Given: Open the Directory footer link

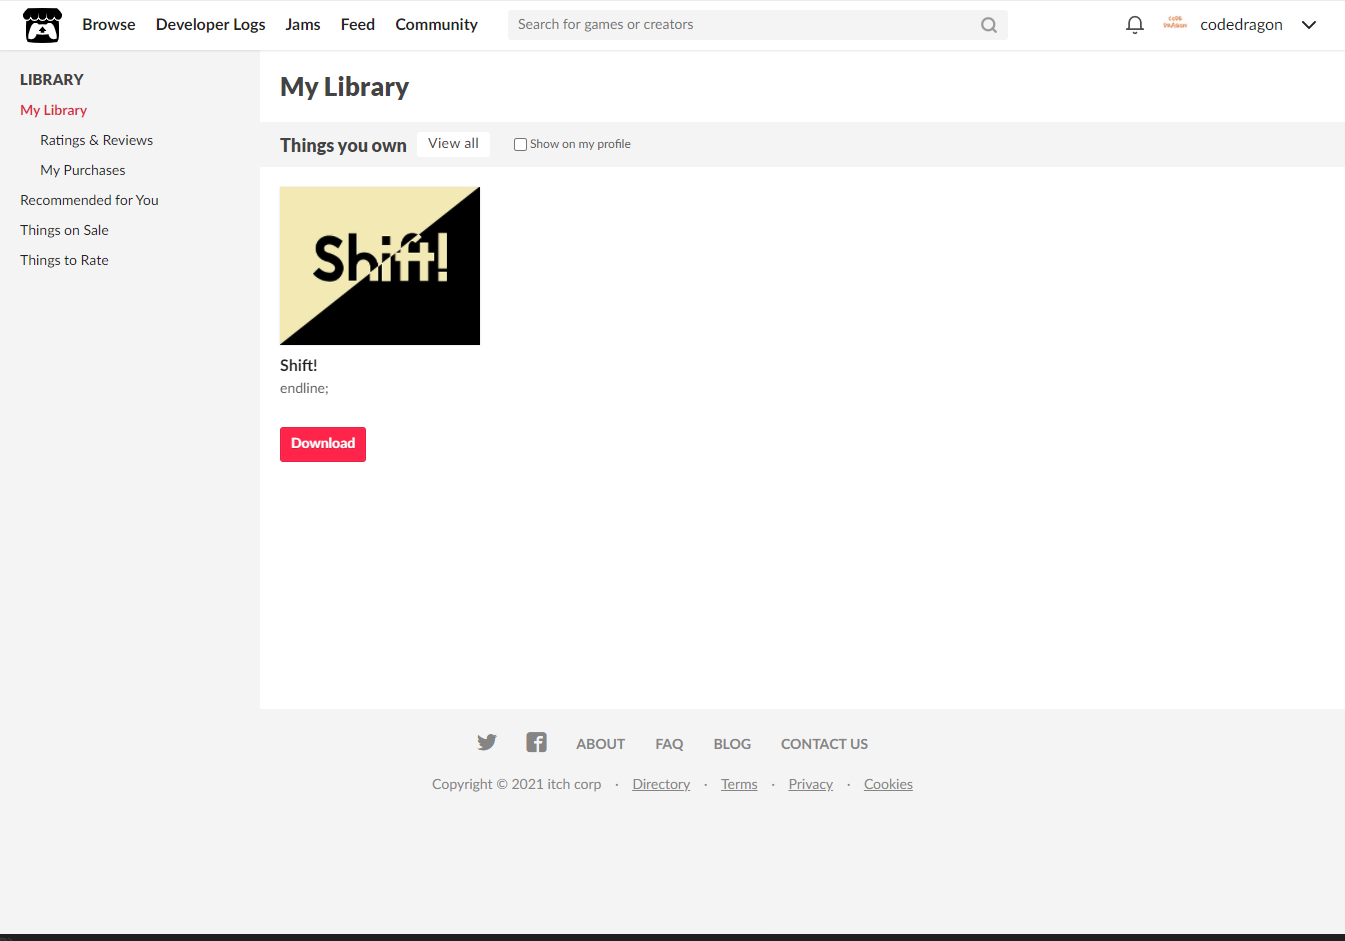Looking at the screenshot, I should [x=662, y=784].
